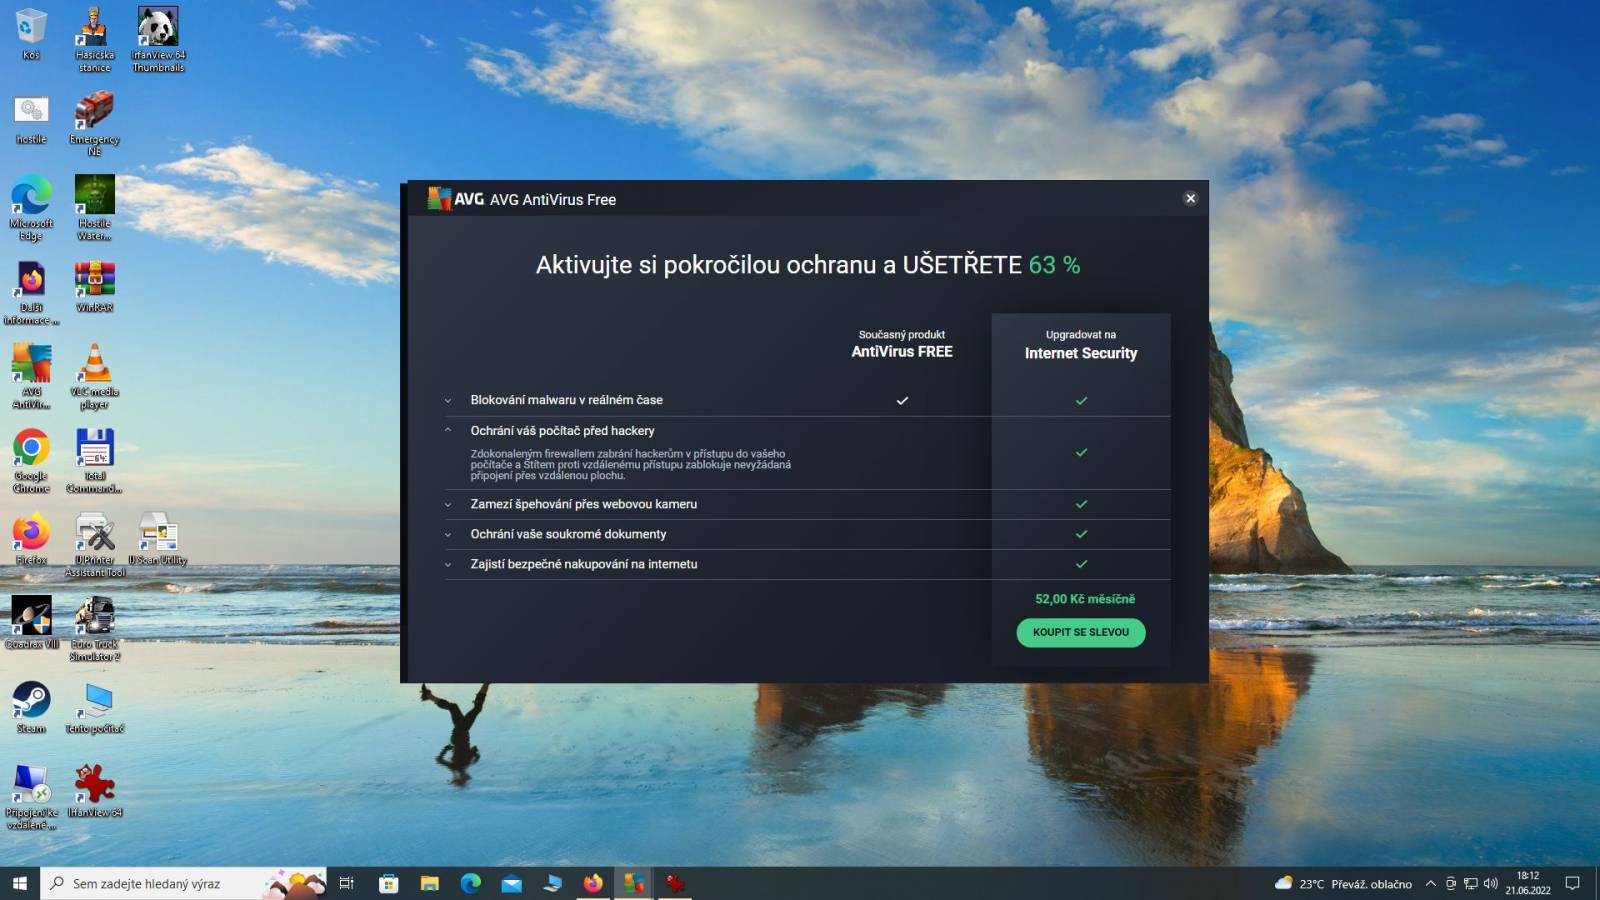Expand Blokování malwaru v reálném čase row

click(x=448, y=400)
